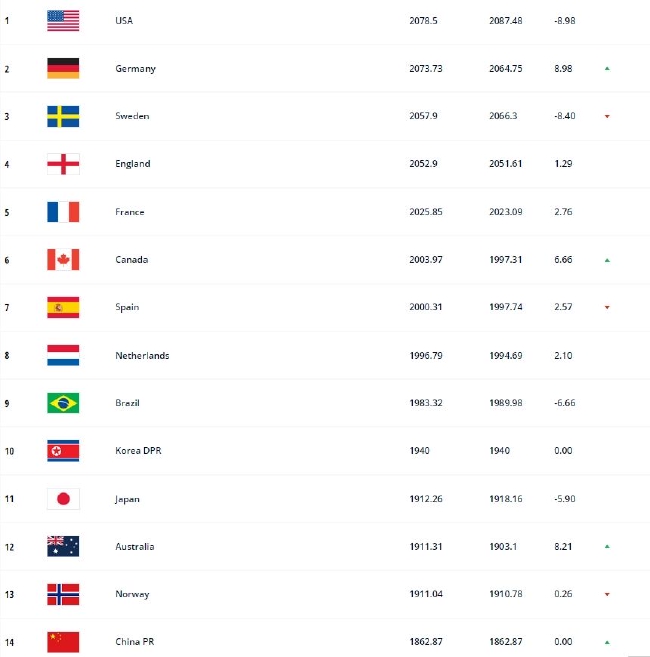This screenshot has height=657, width=650.
Task: Click the England flag icon
Action: tap(63, 164)
